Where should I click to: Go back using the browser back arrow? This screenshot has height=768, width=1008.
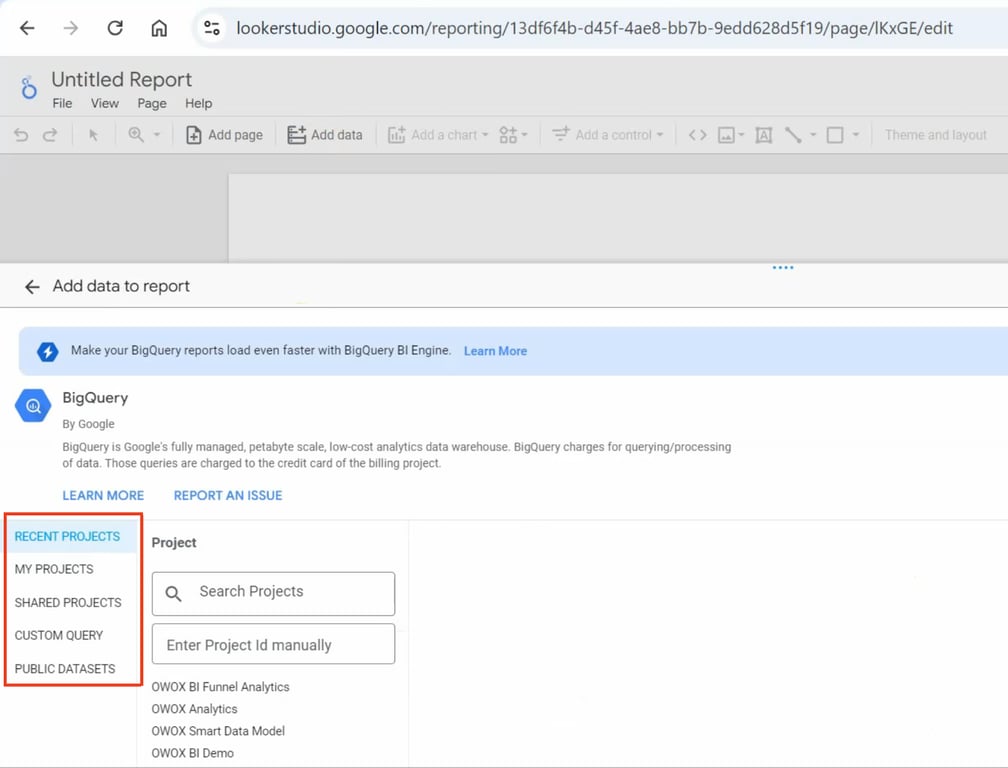(27, 28)
